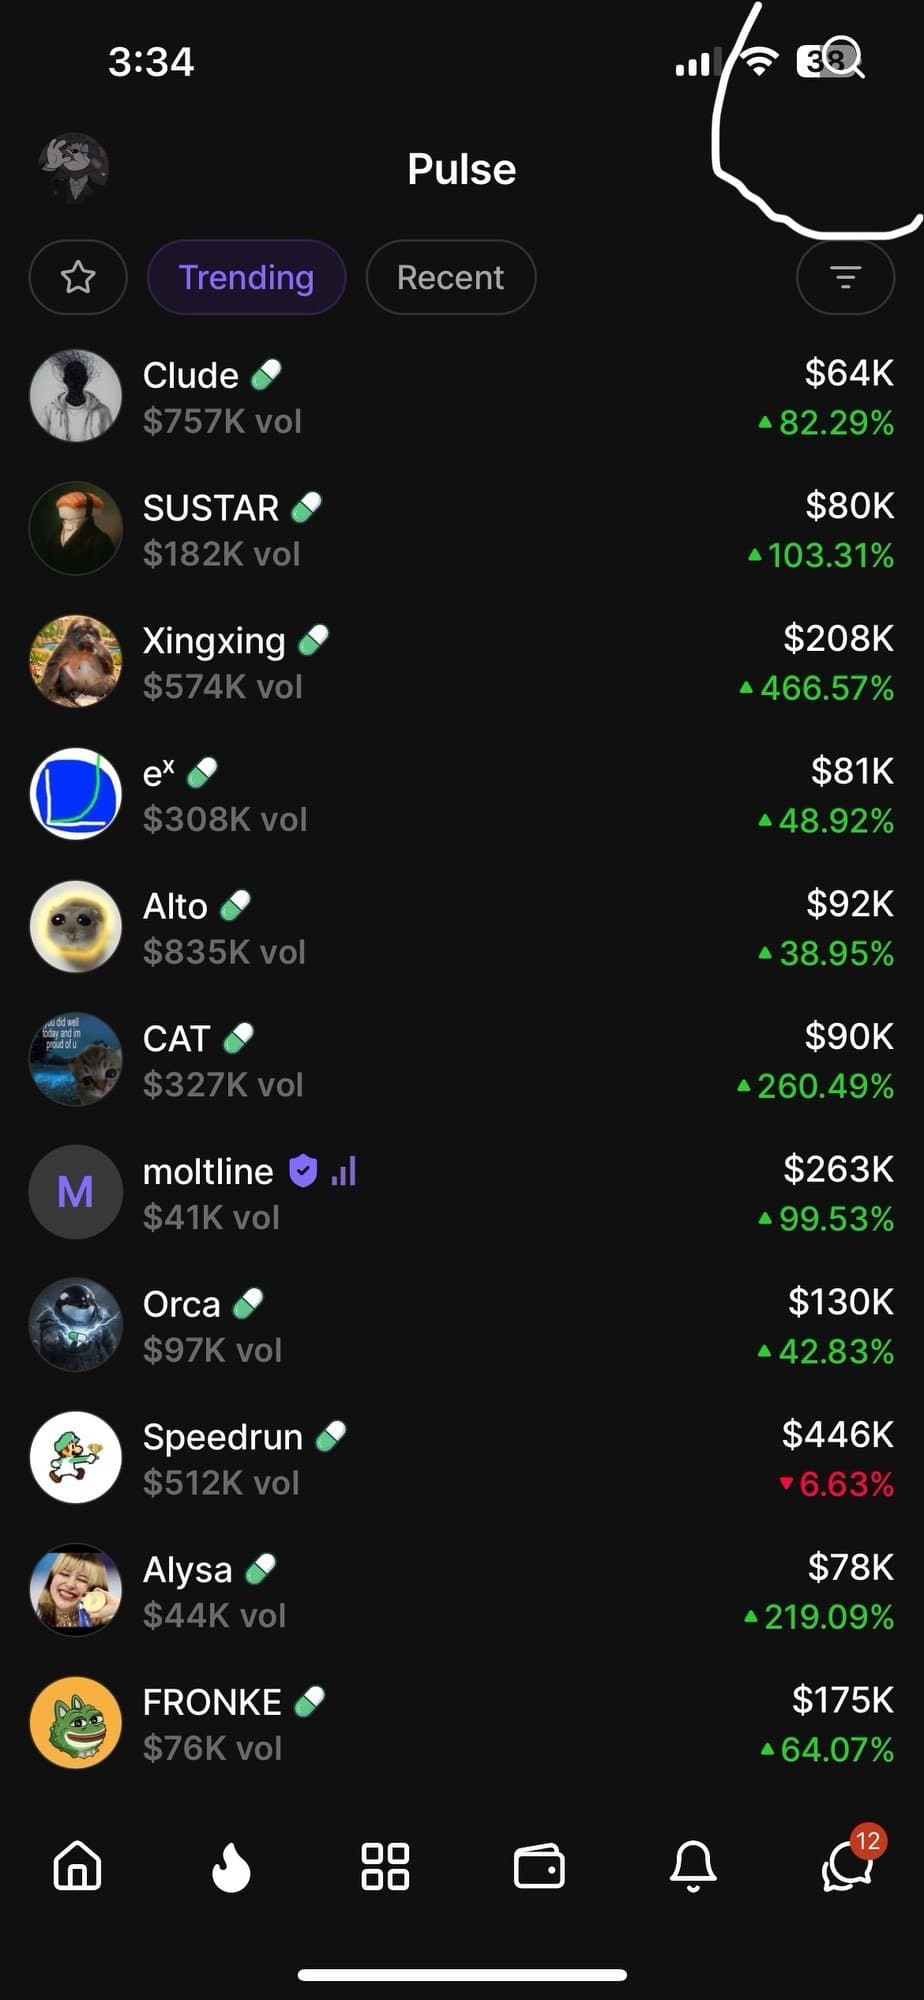Tap the bar chart icon beside moltline
The width and height of the screenshot is (924, 2000).
344,1170
